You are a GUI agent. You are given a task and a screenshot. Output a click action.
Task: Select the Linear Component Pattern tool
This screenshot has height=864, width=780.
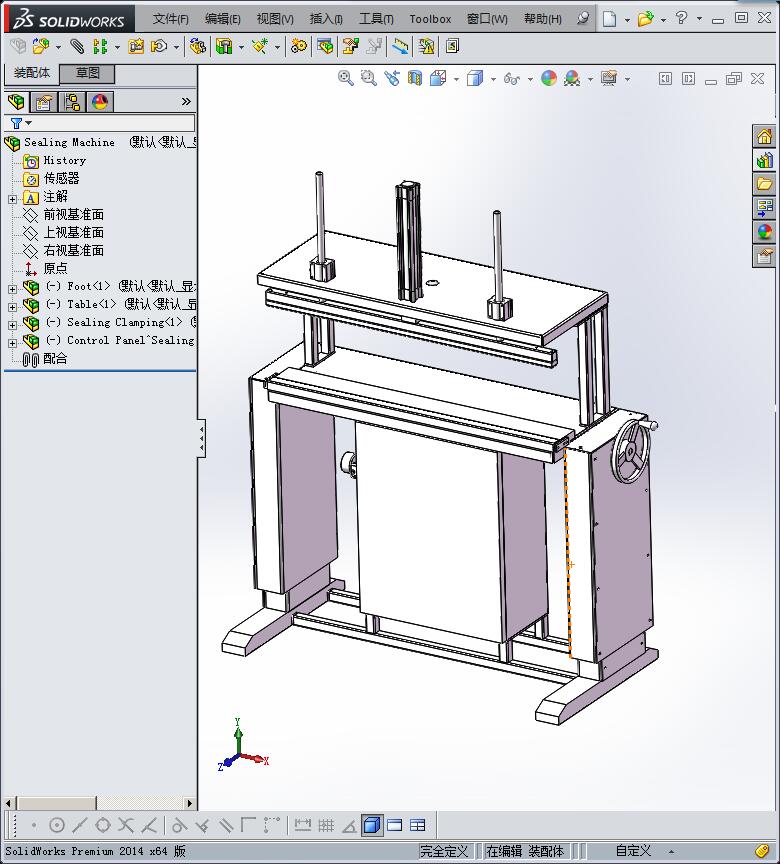coord(100,46)
